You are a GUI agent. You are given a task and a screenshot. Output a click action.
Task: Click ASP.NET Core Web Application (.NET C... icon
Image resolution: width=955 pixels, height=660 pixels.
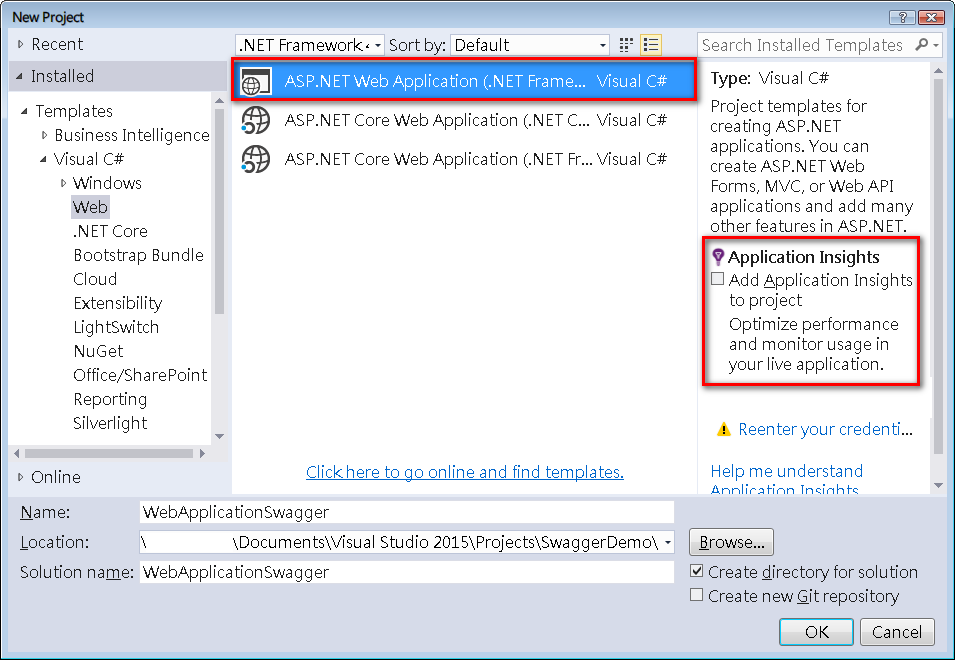coord(256,121)
